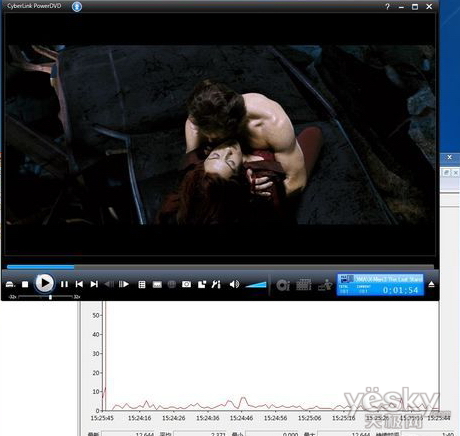Click the playback speed slider handle

click(x=50, y=297)
